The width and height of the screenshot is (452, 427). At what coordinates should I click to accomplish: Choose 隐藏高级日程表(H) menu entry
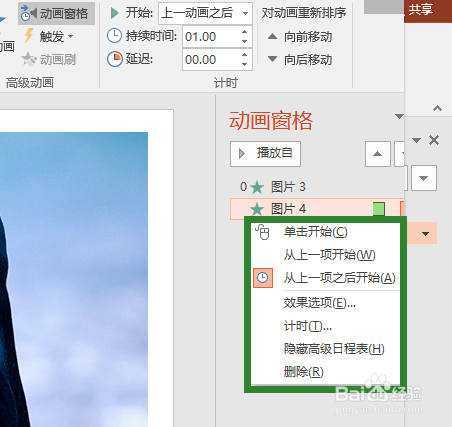click(325, 349)
